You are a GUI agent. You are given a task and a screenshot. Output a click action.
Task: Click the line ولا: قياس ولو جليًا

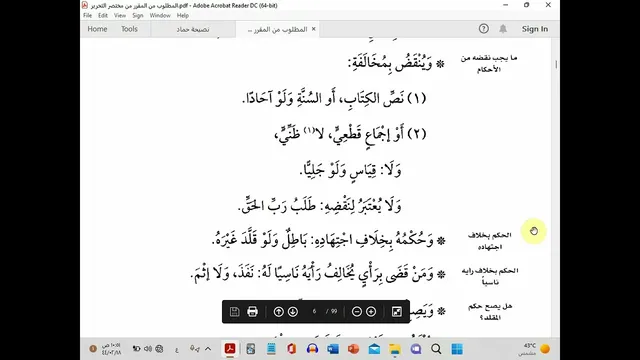(351, 170)
